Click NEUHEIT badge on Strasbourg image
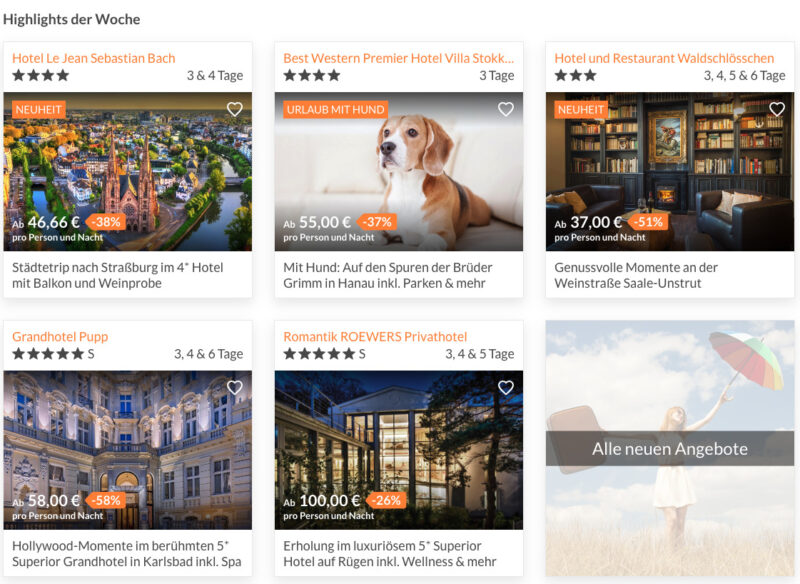 39,110
